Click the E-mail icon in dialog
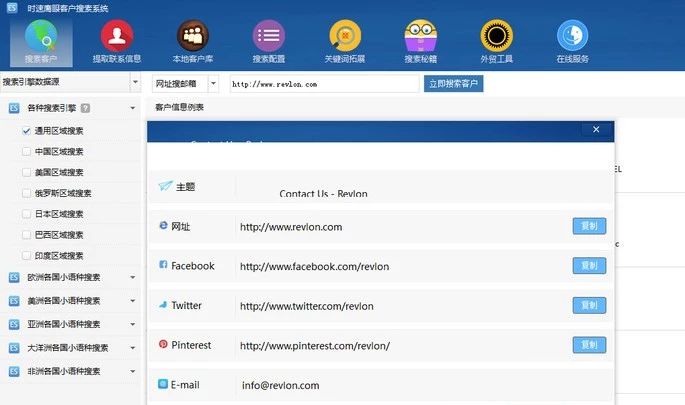 163,384
